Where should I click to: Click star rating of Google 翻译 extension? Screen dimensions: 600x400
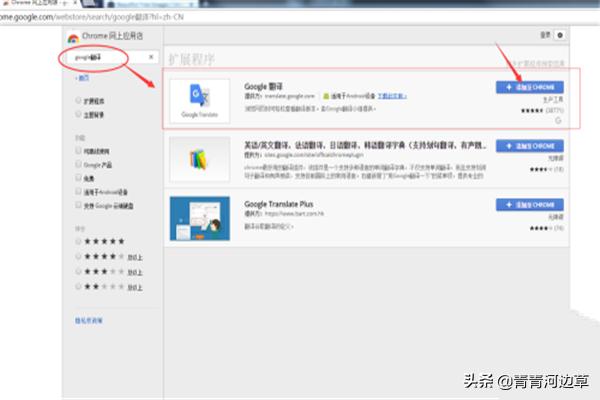pyautogui.click(x=530, y=110)
